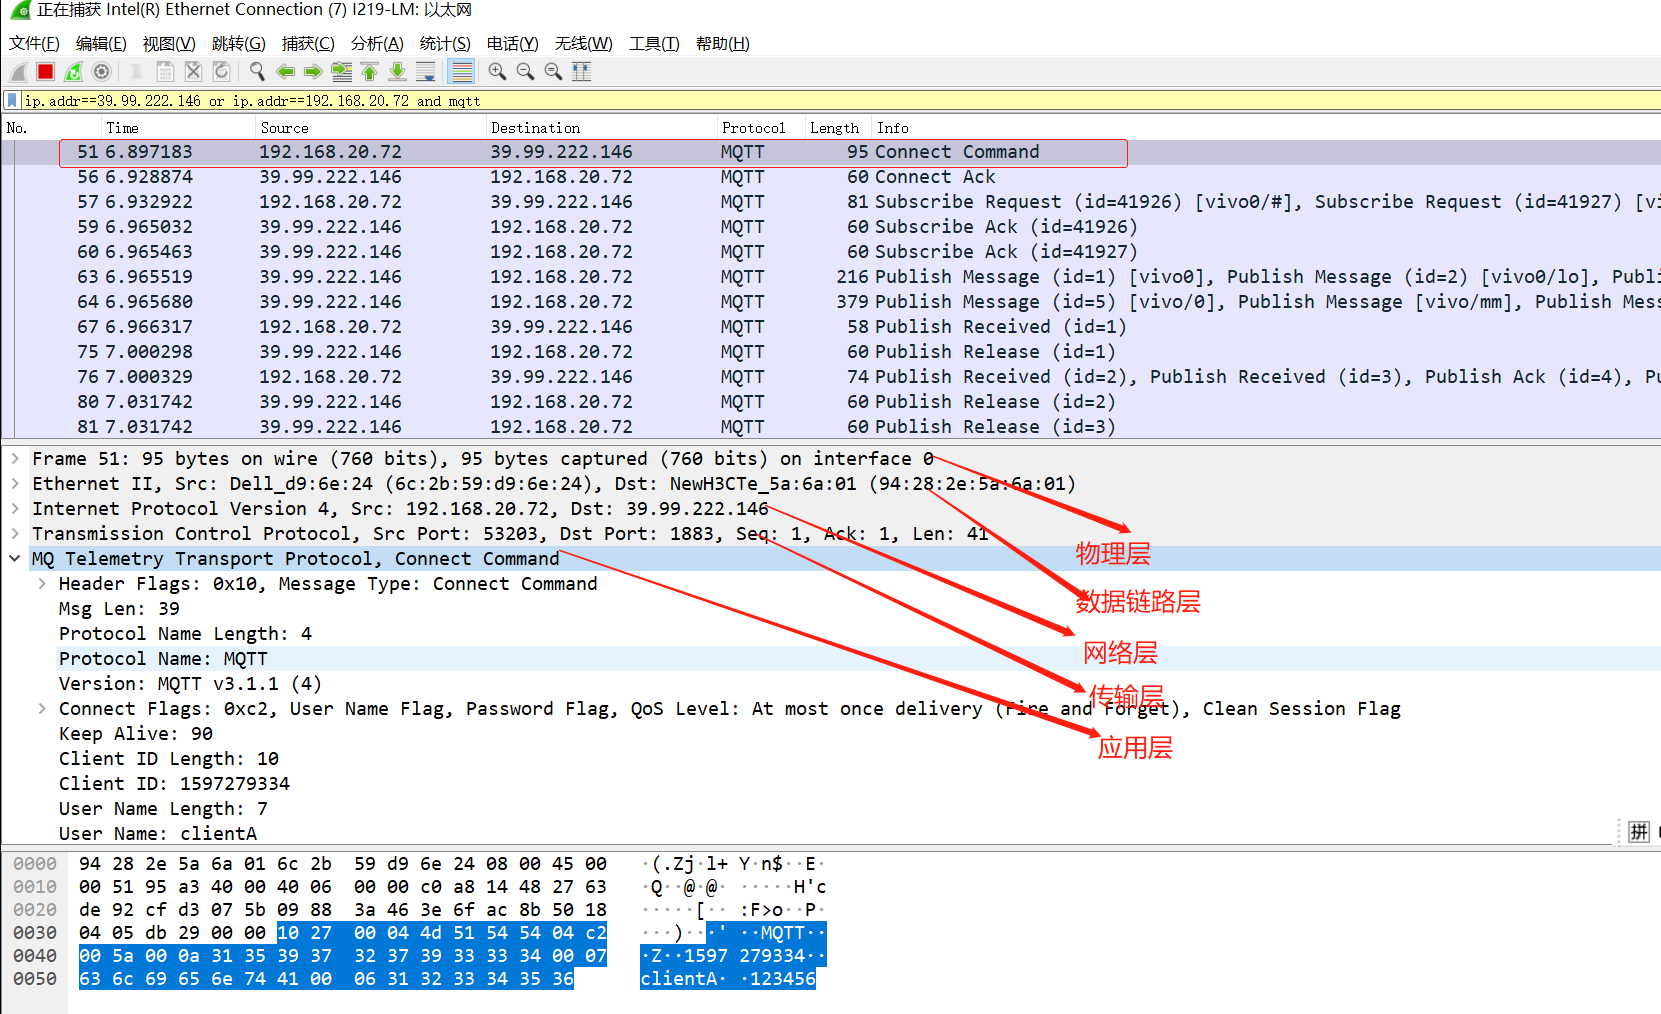The image size is (1661, 1014).
Task: Open capture options gear icon
Action: 101,72
